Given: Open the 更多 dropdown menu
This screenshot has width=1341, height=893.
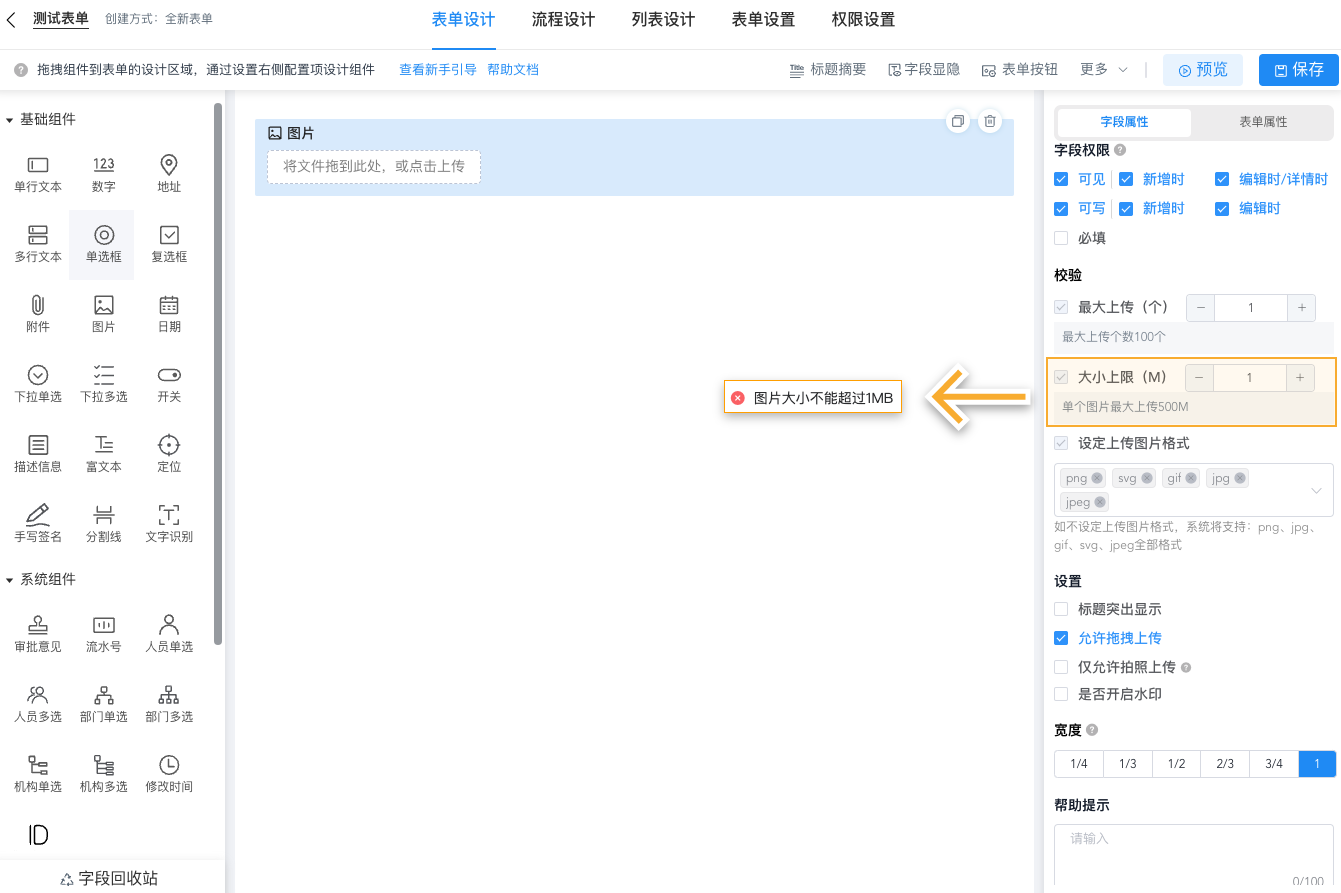Looking at the screenshot, I should click(1101, 69).
